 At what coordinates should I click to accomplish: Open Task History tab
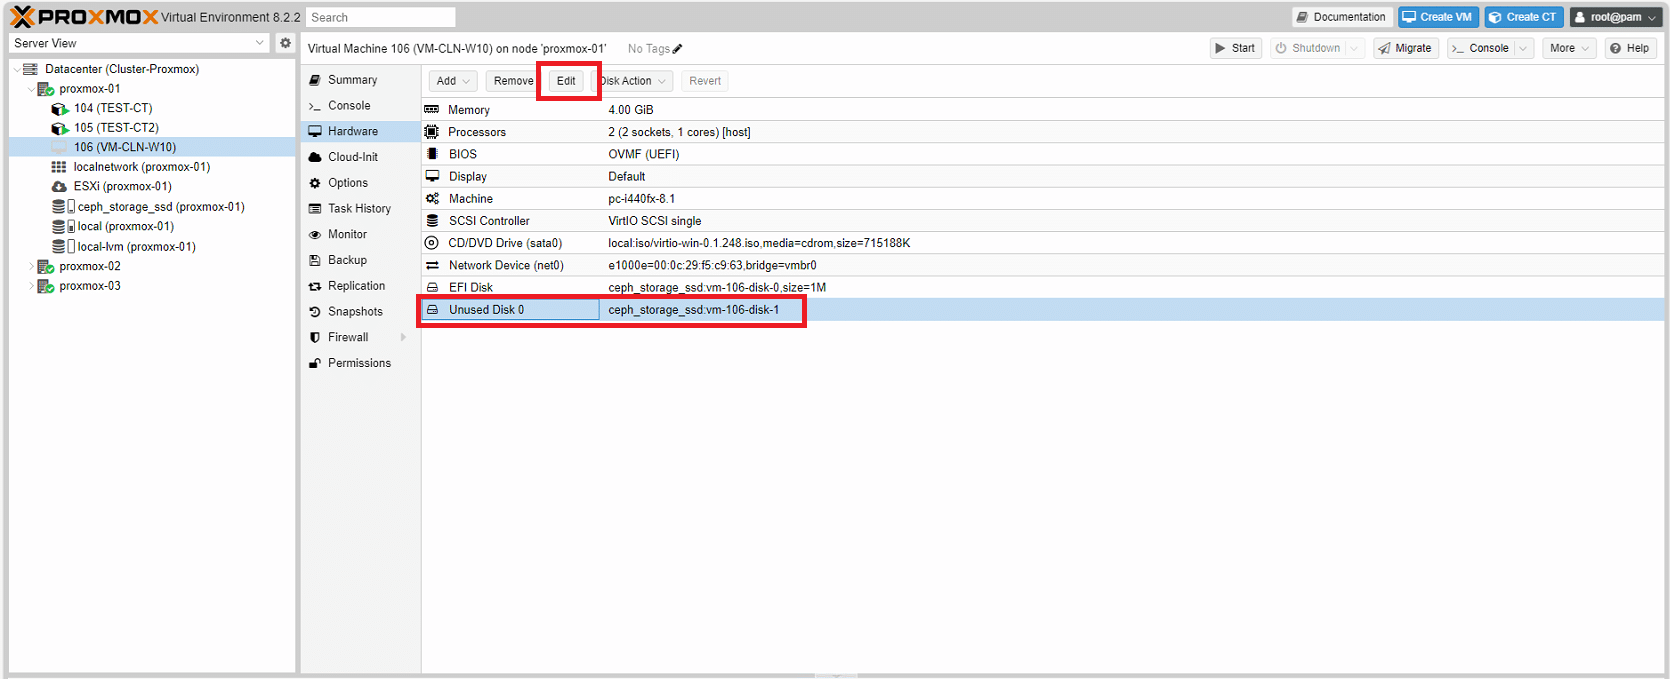coord(360,209)
